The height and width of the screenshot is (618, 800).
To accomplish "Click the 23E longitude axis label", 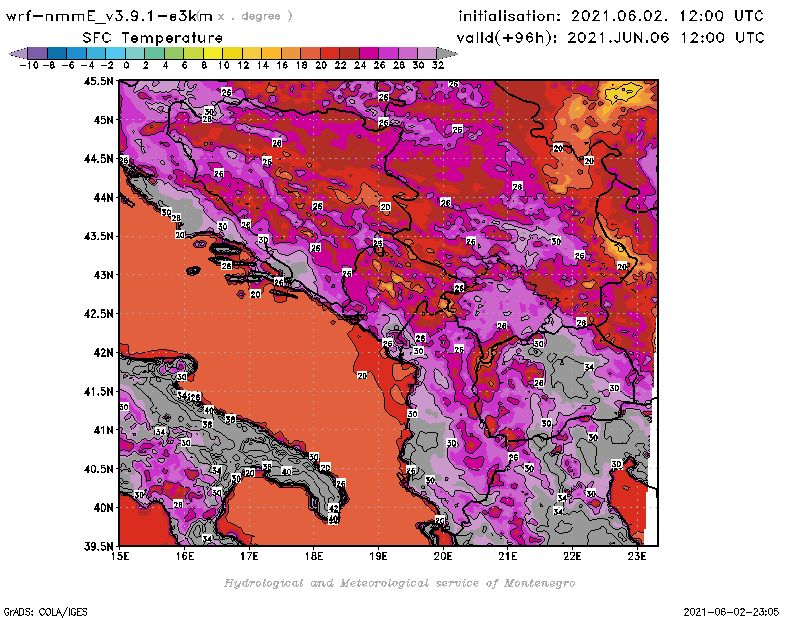I will click(637, 556).
